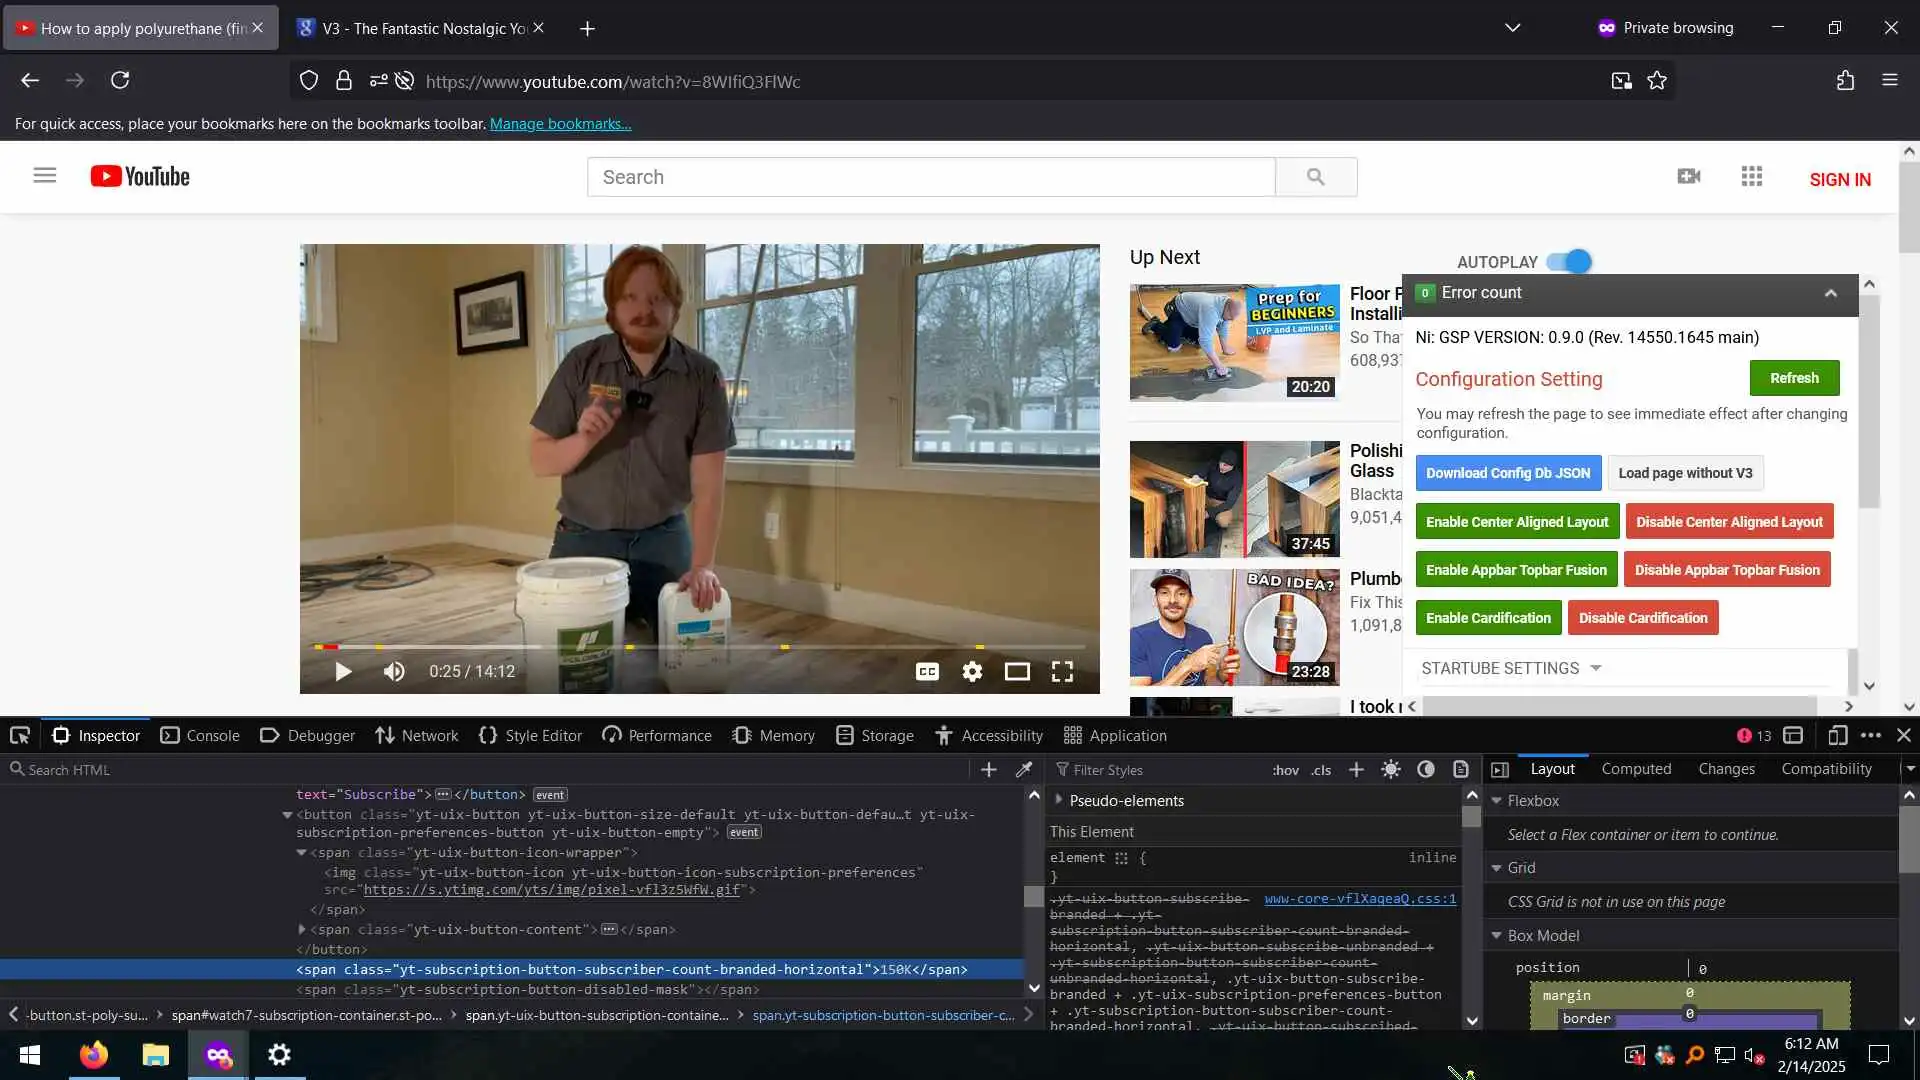The height and width of the screenshot is (1080, 1920).
Task: Expand the yt-uix-button-content span node
Action: (x=302, y=930)
